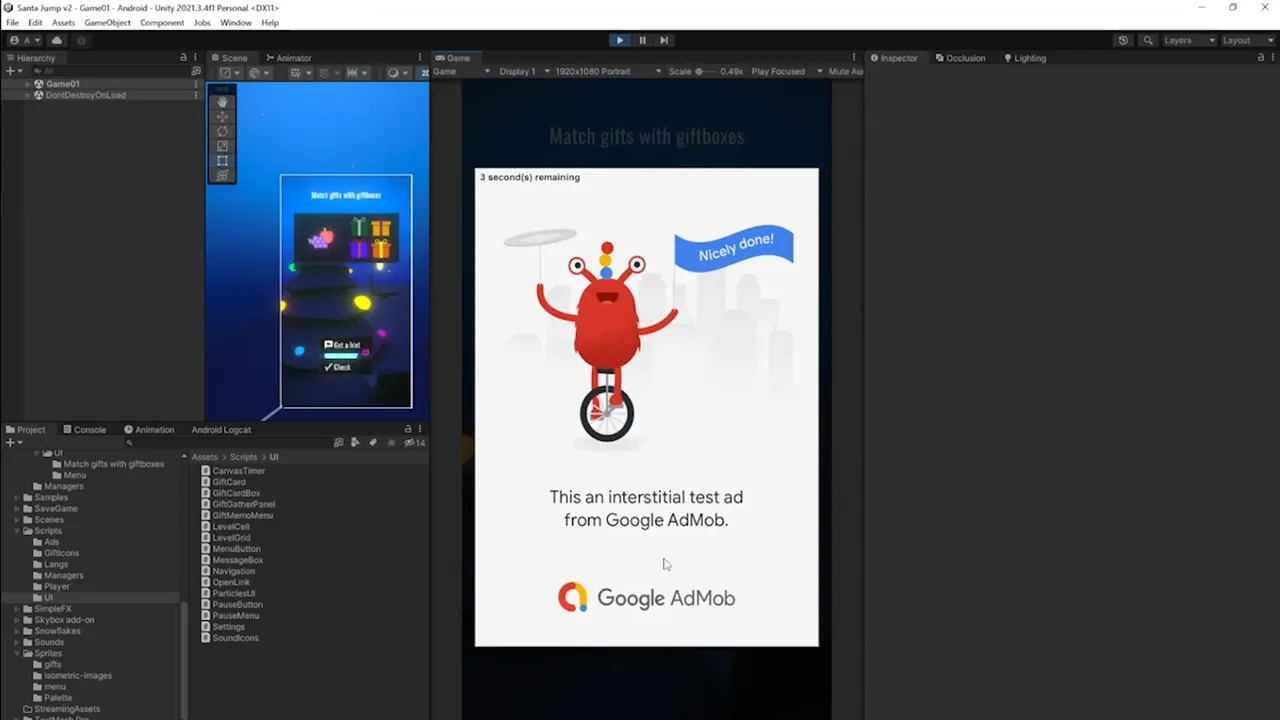Toggle hidden packages visibility (14) icon

[x=415, y=442]
